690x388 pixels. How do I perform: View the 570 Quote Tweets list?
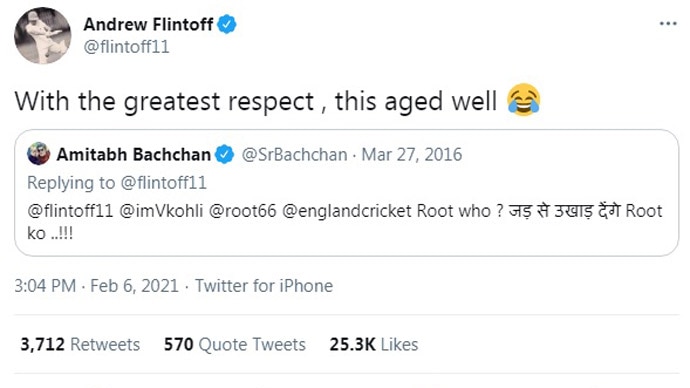(x=235, y=344)
